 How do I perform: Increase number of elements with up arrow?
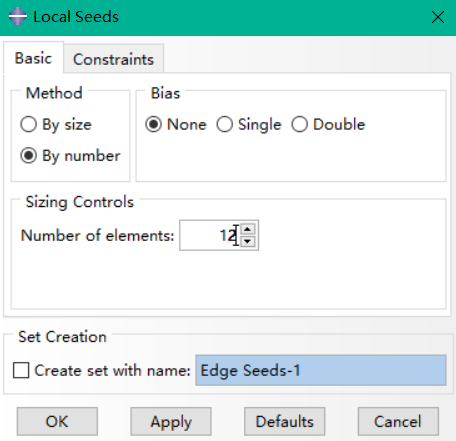pyautogui.click(x=247, y=229)
